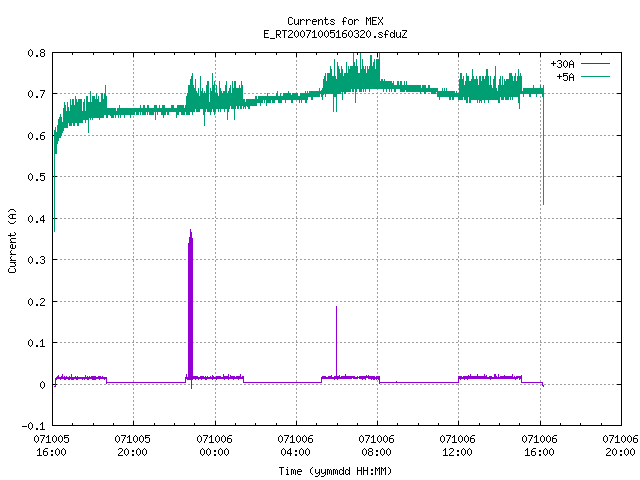Click the chart title 'Currents for MEX'
Image resolution: width=640 pixels, height=480 pixels.
[335, 21]
